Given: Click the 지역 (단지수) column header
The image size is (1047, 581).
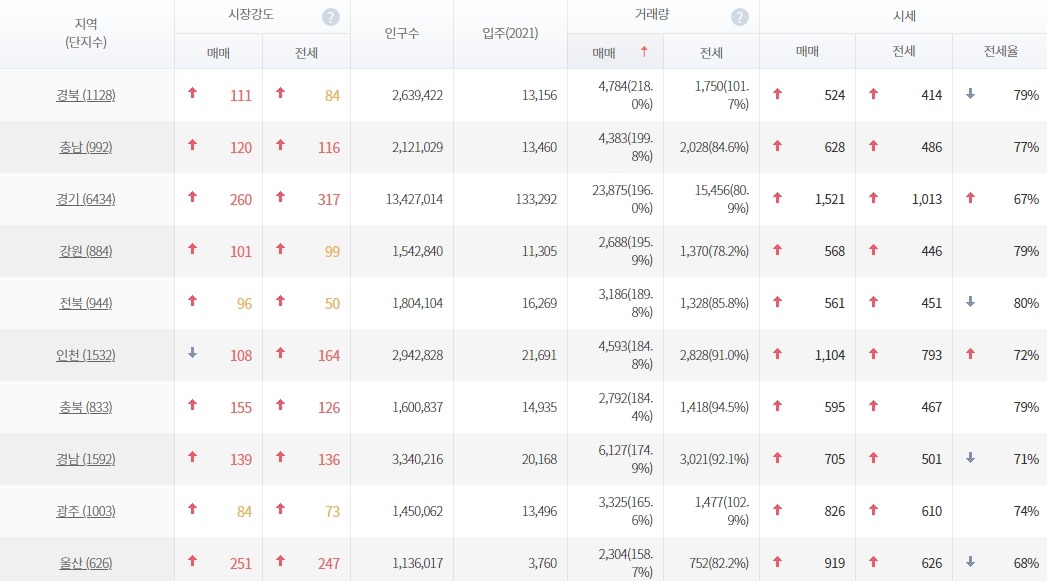Looking at the screenshot, I should (x=86, y=33).
